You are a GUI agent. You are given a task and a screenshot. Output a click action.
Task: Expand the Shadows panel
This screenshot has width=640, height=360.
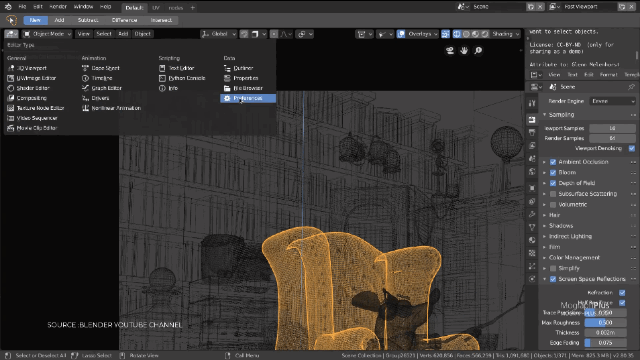[x=561, y=226]
